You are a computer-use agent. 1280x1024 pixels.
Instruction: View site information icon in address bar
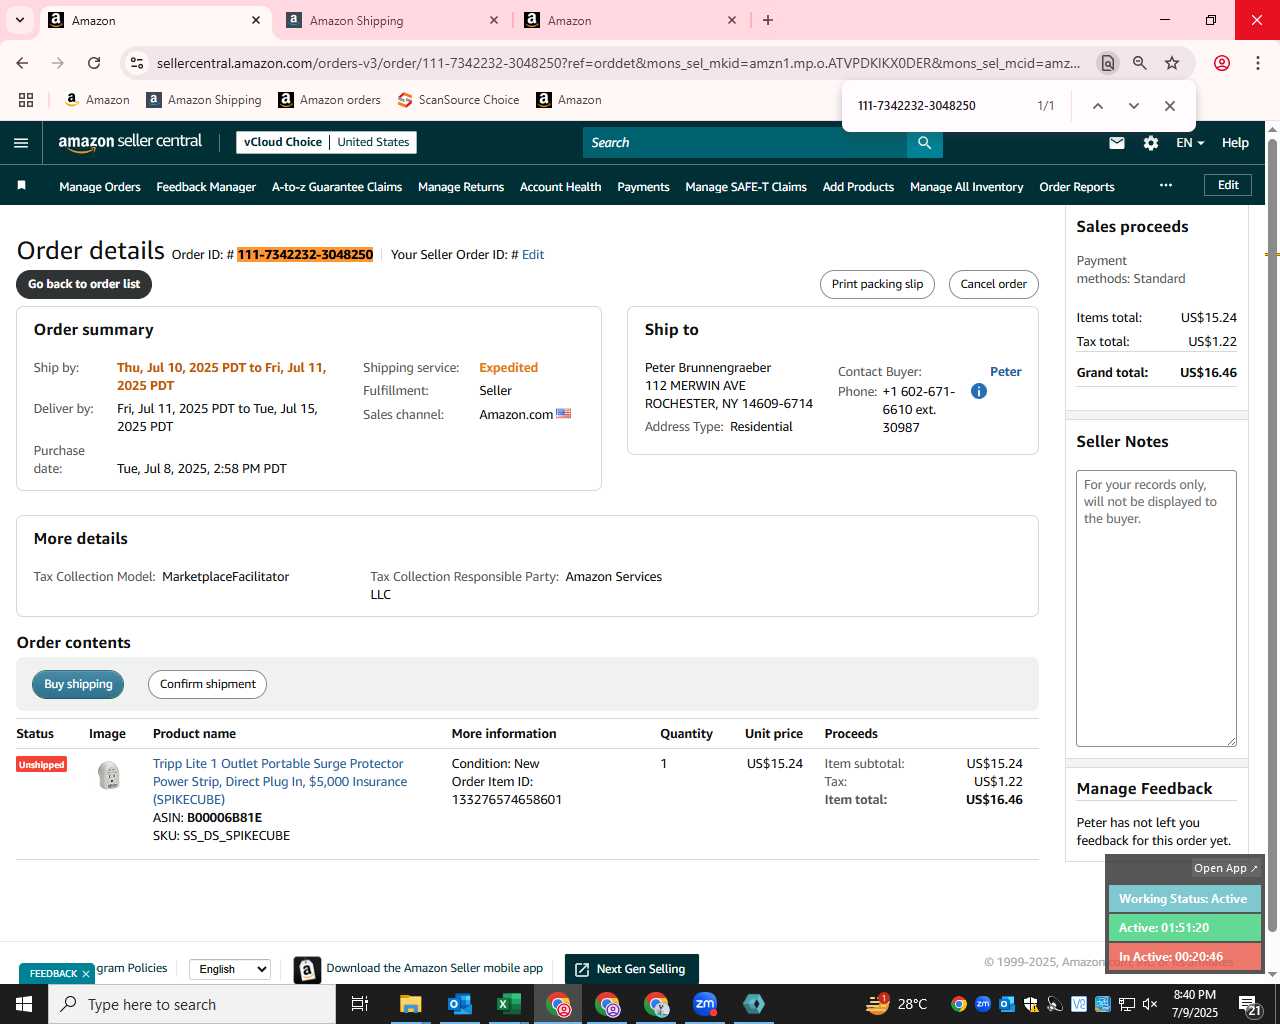pos(137,63)
